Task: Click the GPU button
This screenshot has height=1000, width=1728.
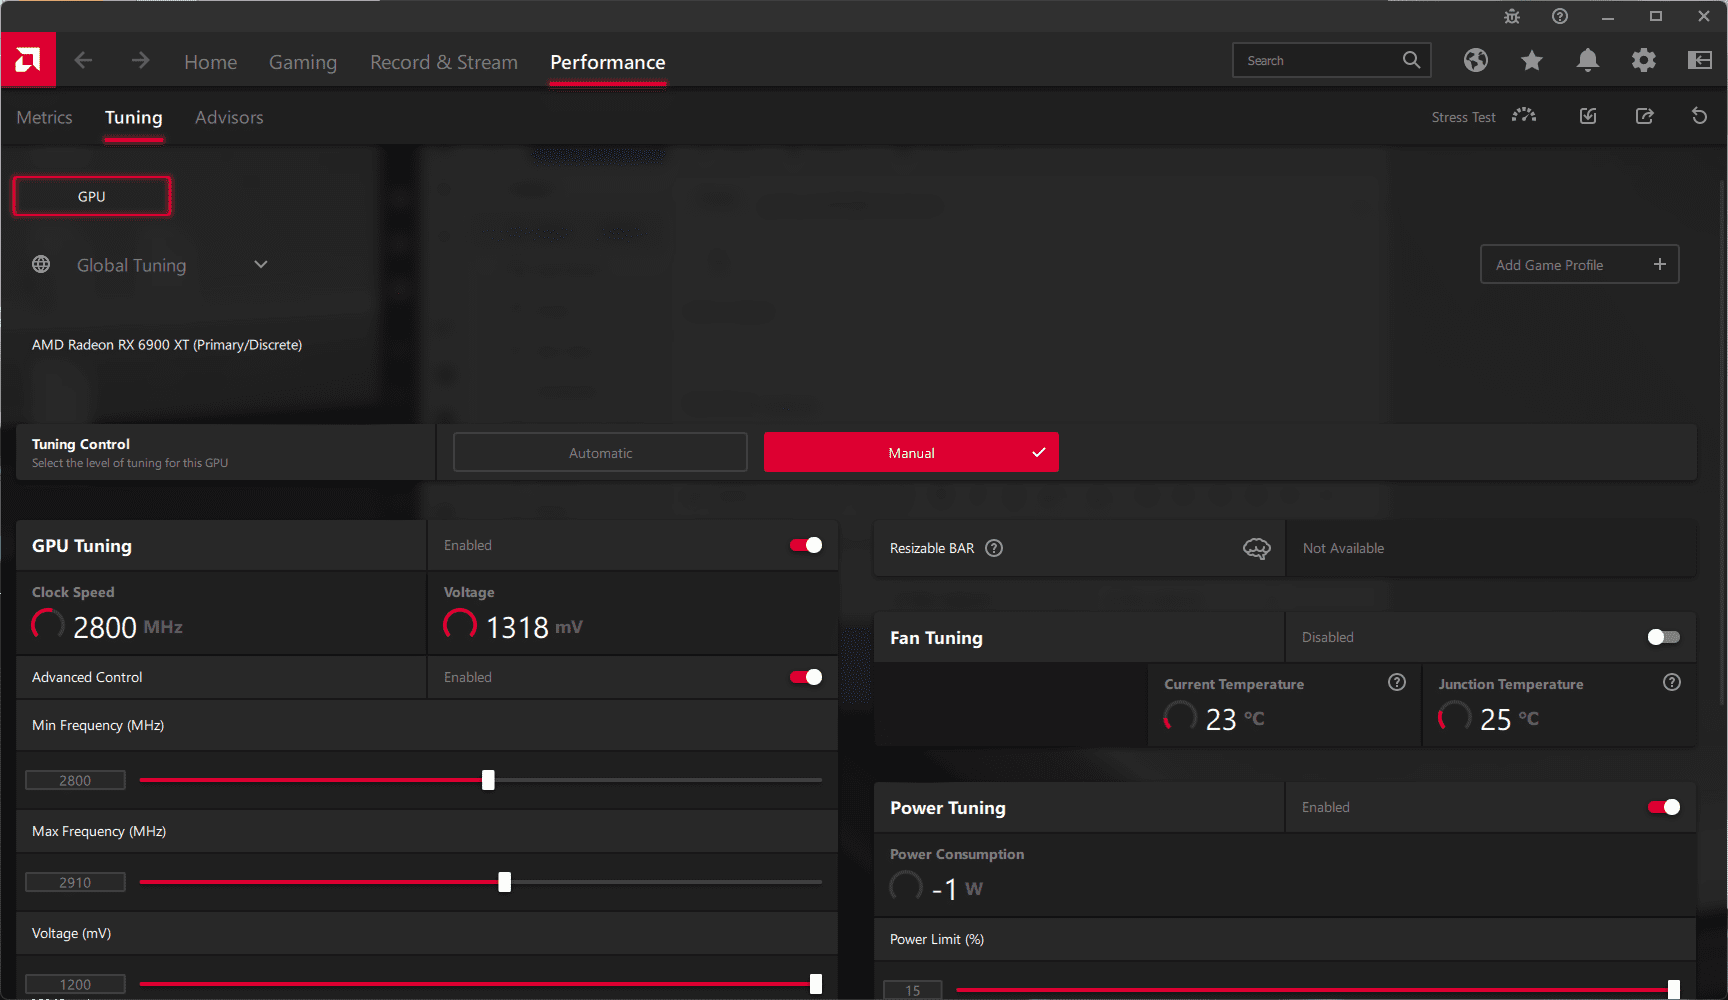Action: click(x=92, y=196)
